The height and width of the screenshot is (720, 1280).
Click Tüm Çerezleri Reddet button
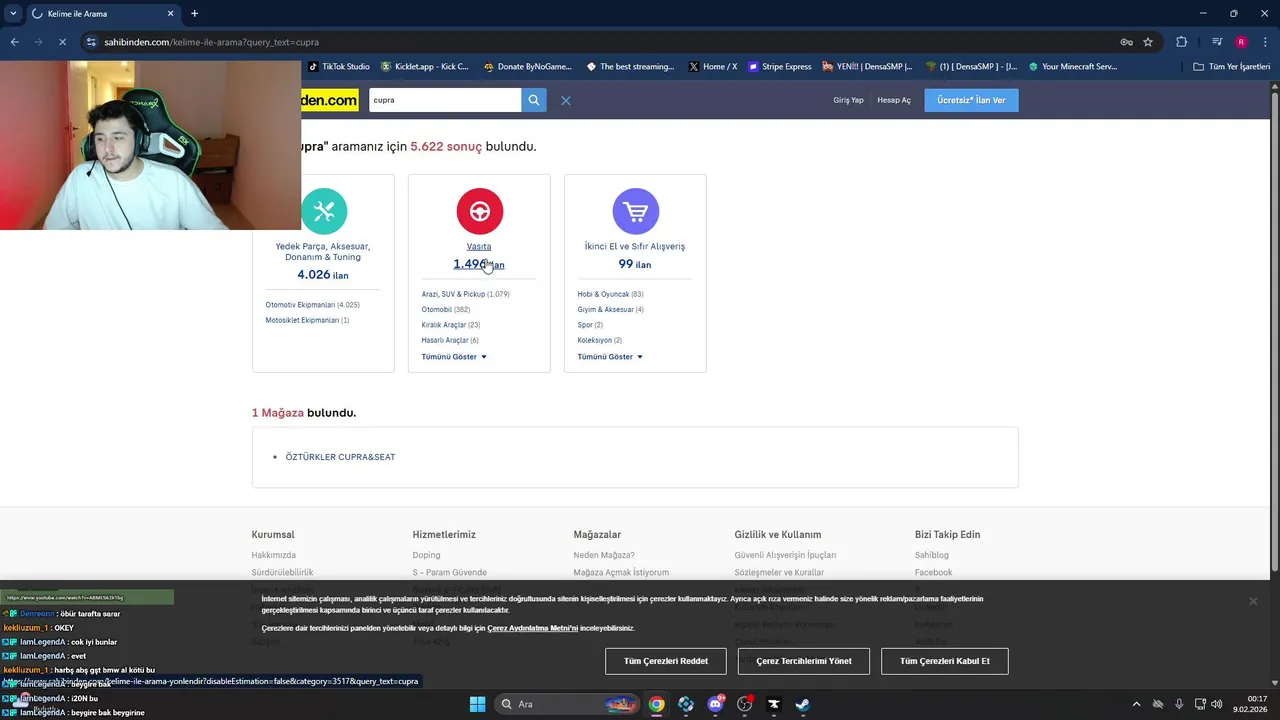(666, 661)
